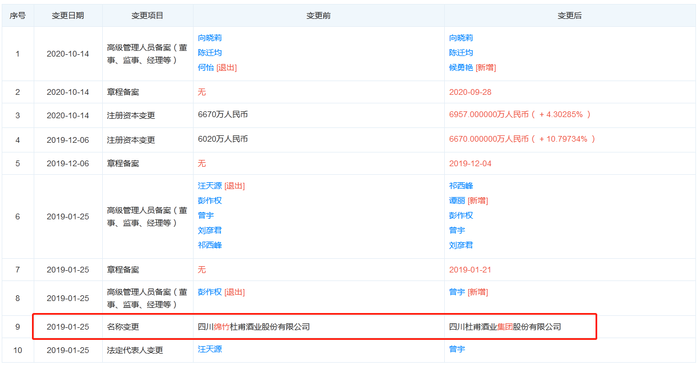Viewport: 700px width, 365px height.
Task: Click the 2019-12-06 date in row 4
Action: (x=68, y=140)
